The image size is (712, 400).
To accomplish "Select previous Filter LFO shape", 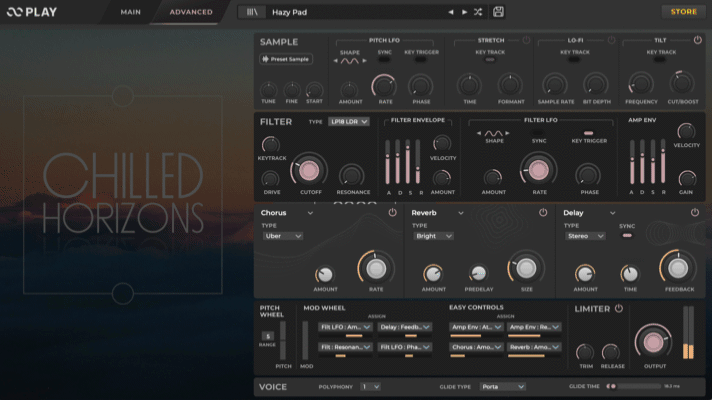I will tap(479, 133).
